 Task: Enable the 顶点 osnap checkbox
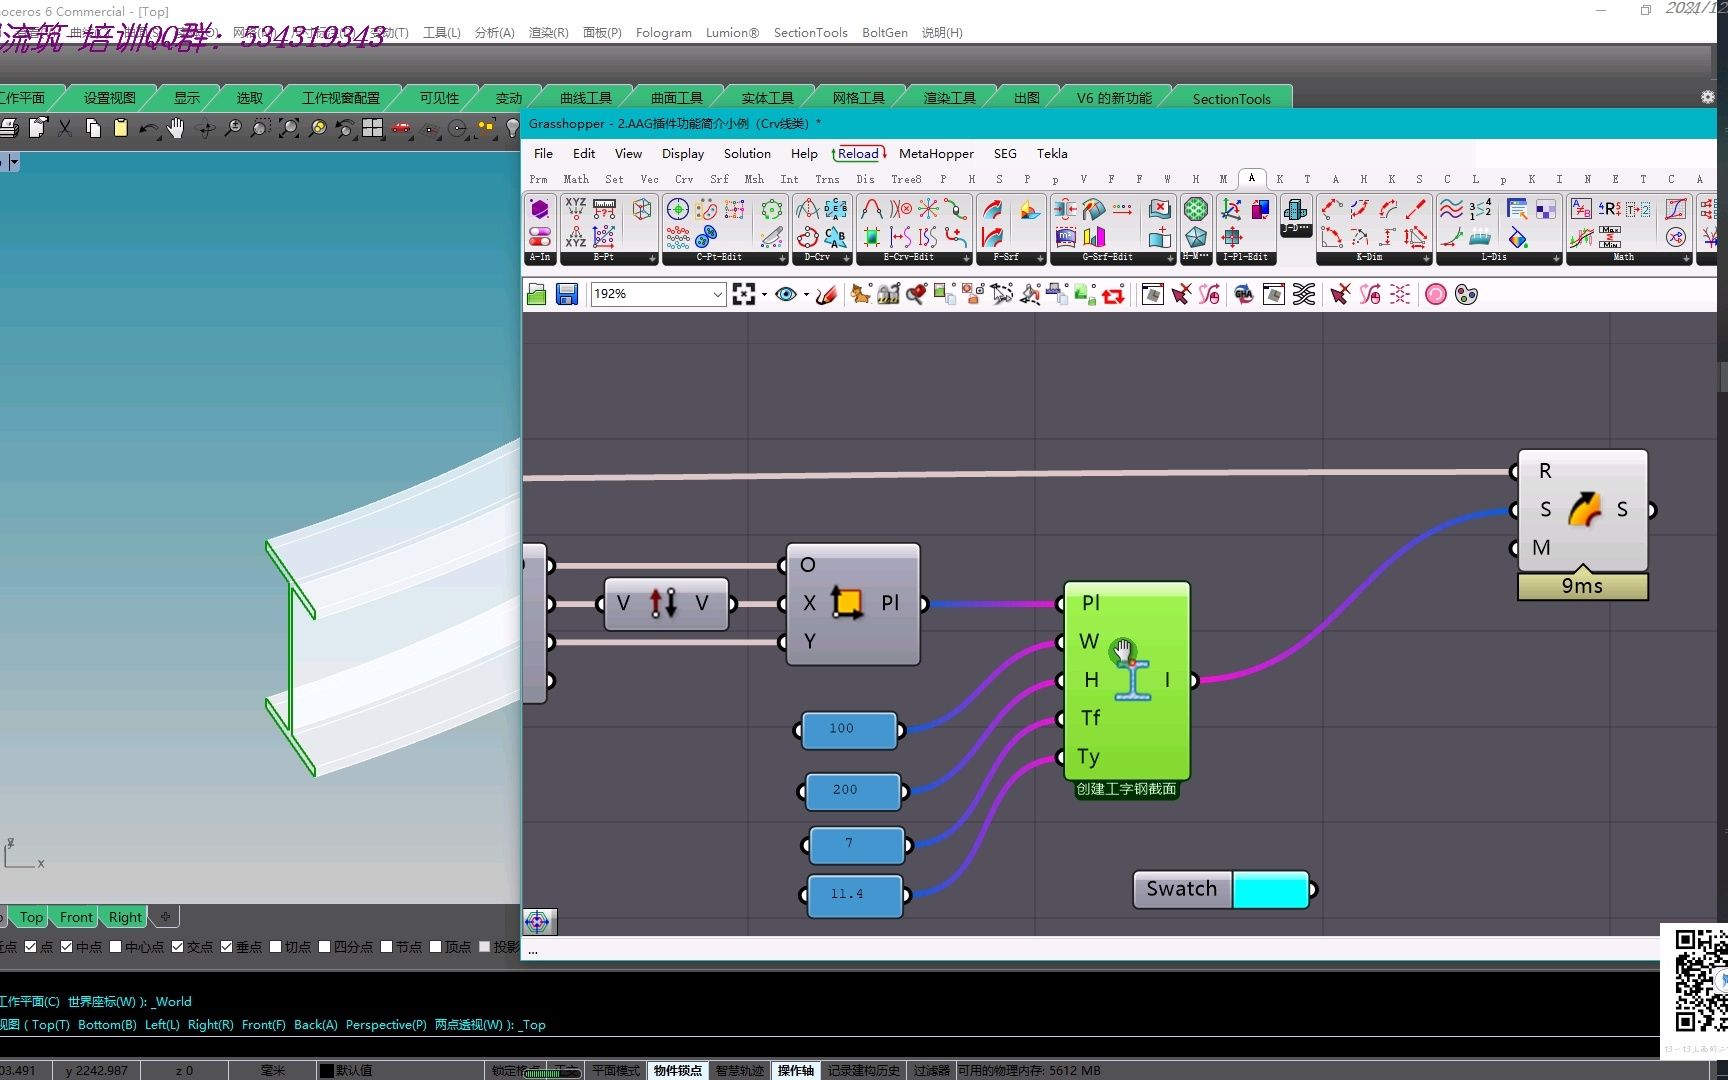click(x=435, y=946)
